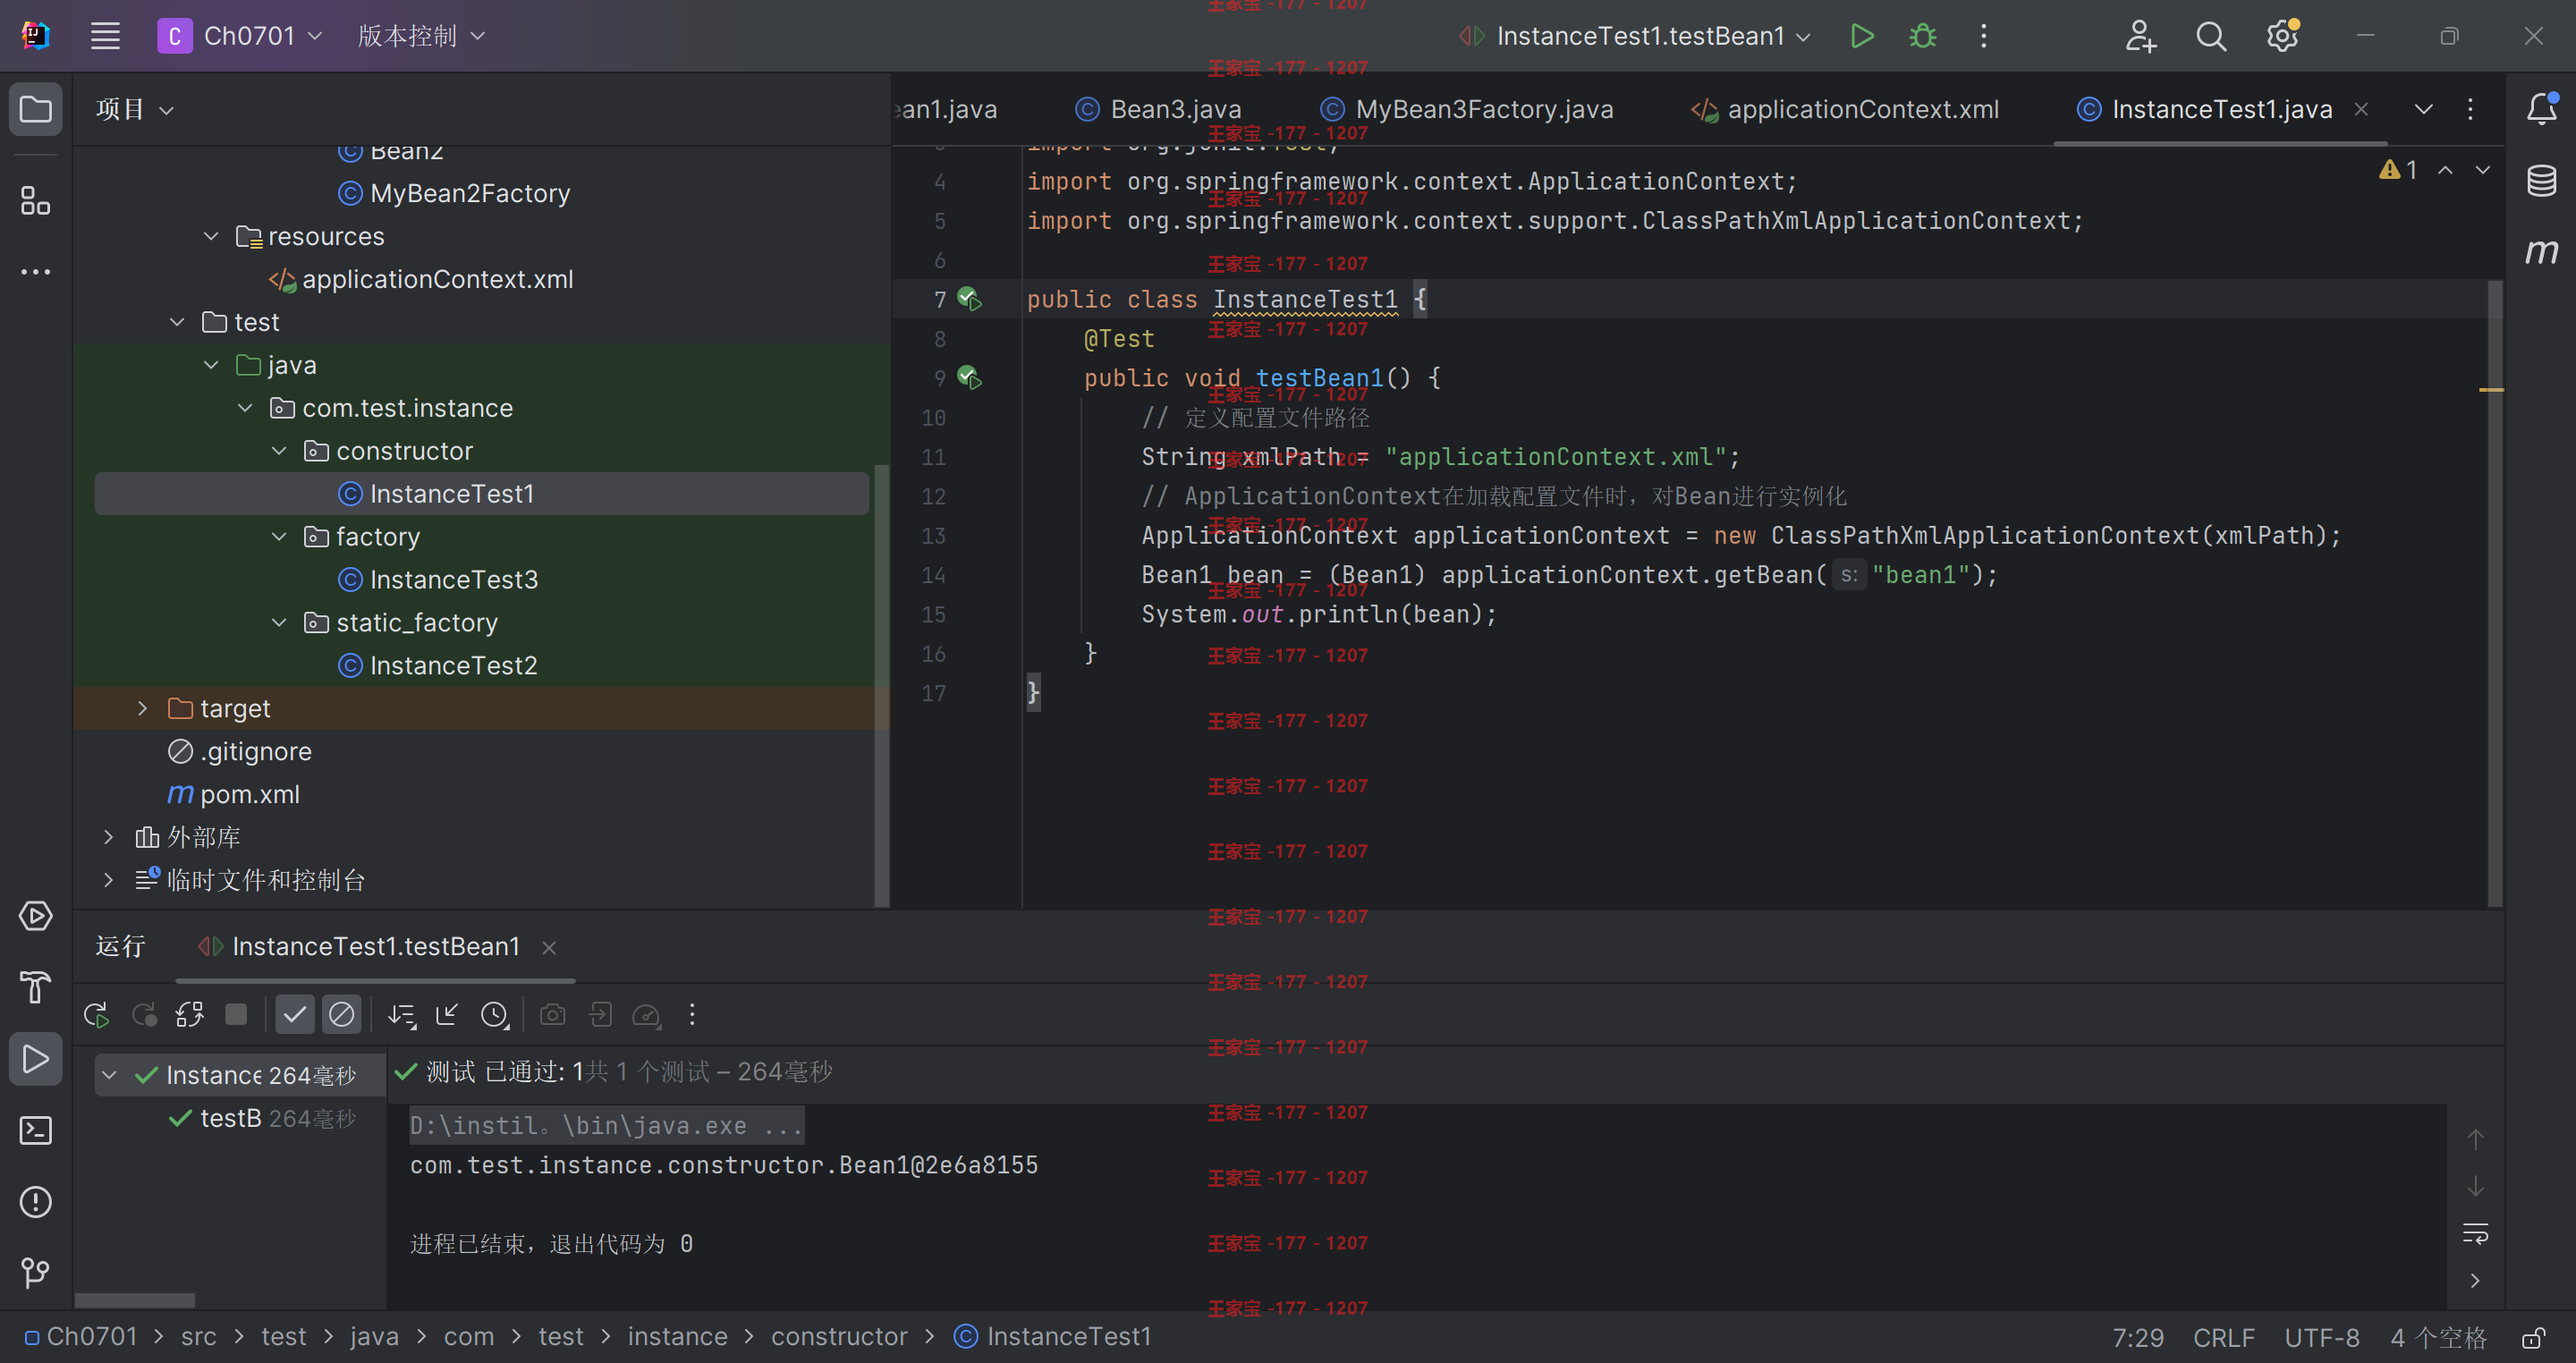Viewport: 2576px width, 1363px height.
Task: Toggle auto-test rerun option
Action: [190, 1015]
